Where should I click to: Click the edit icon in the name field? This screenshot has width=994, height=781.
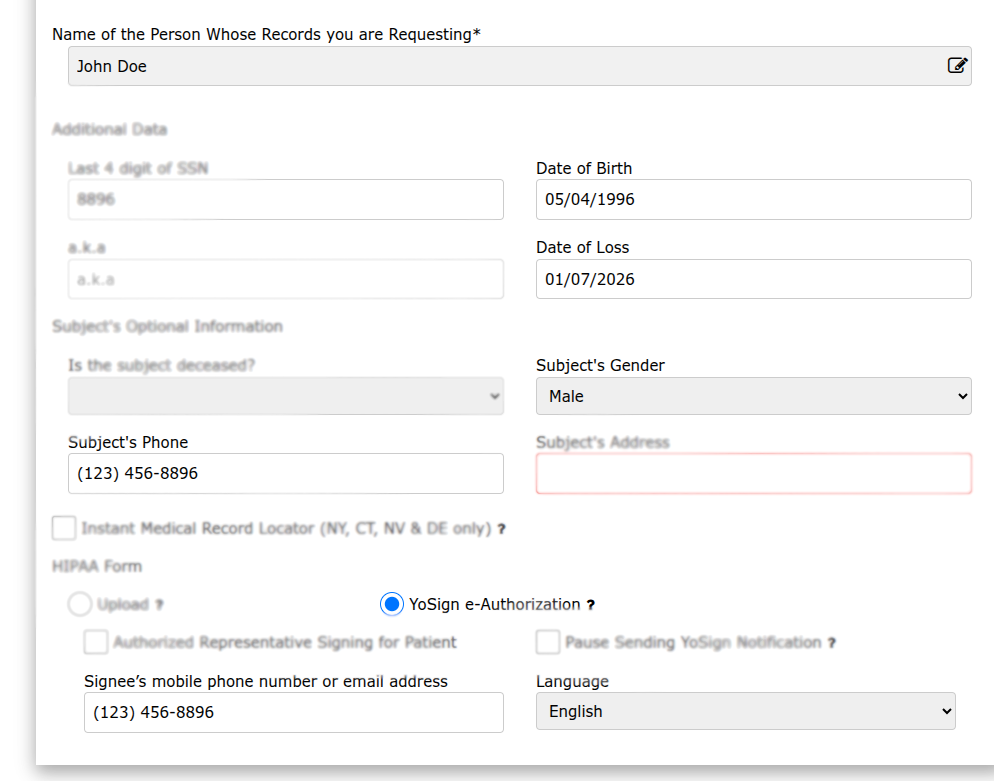(x=957, y=65)
